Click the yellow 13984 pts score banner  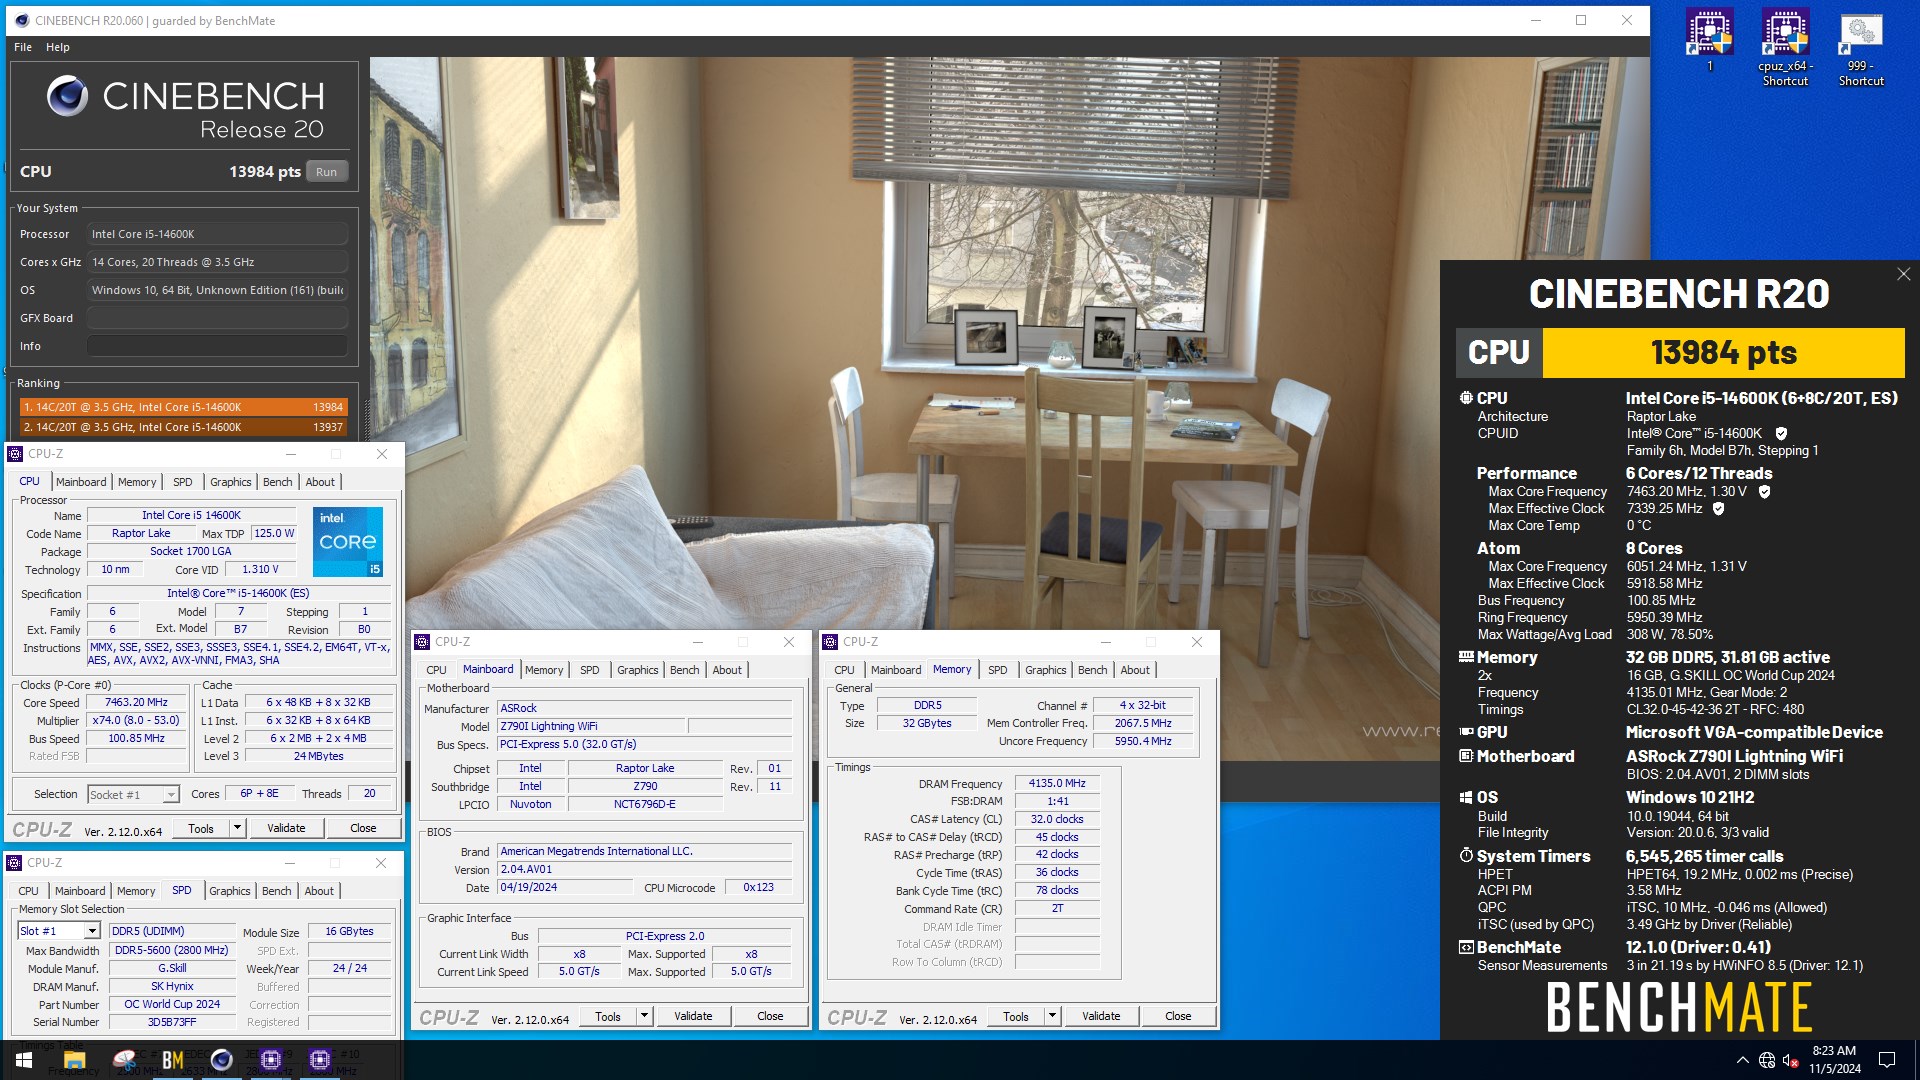(x=1723, y=353)
